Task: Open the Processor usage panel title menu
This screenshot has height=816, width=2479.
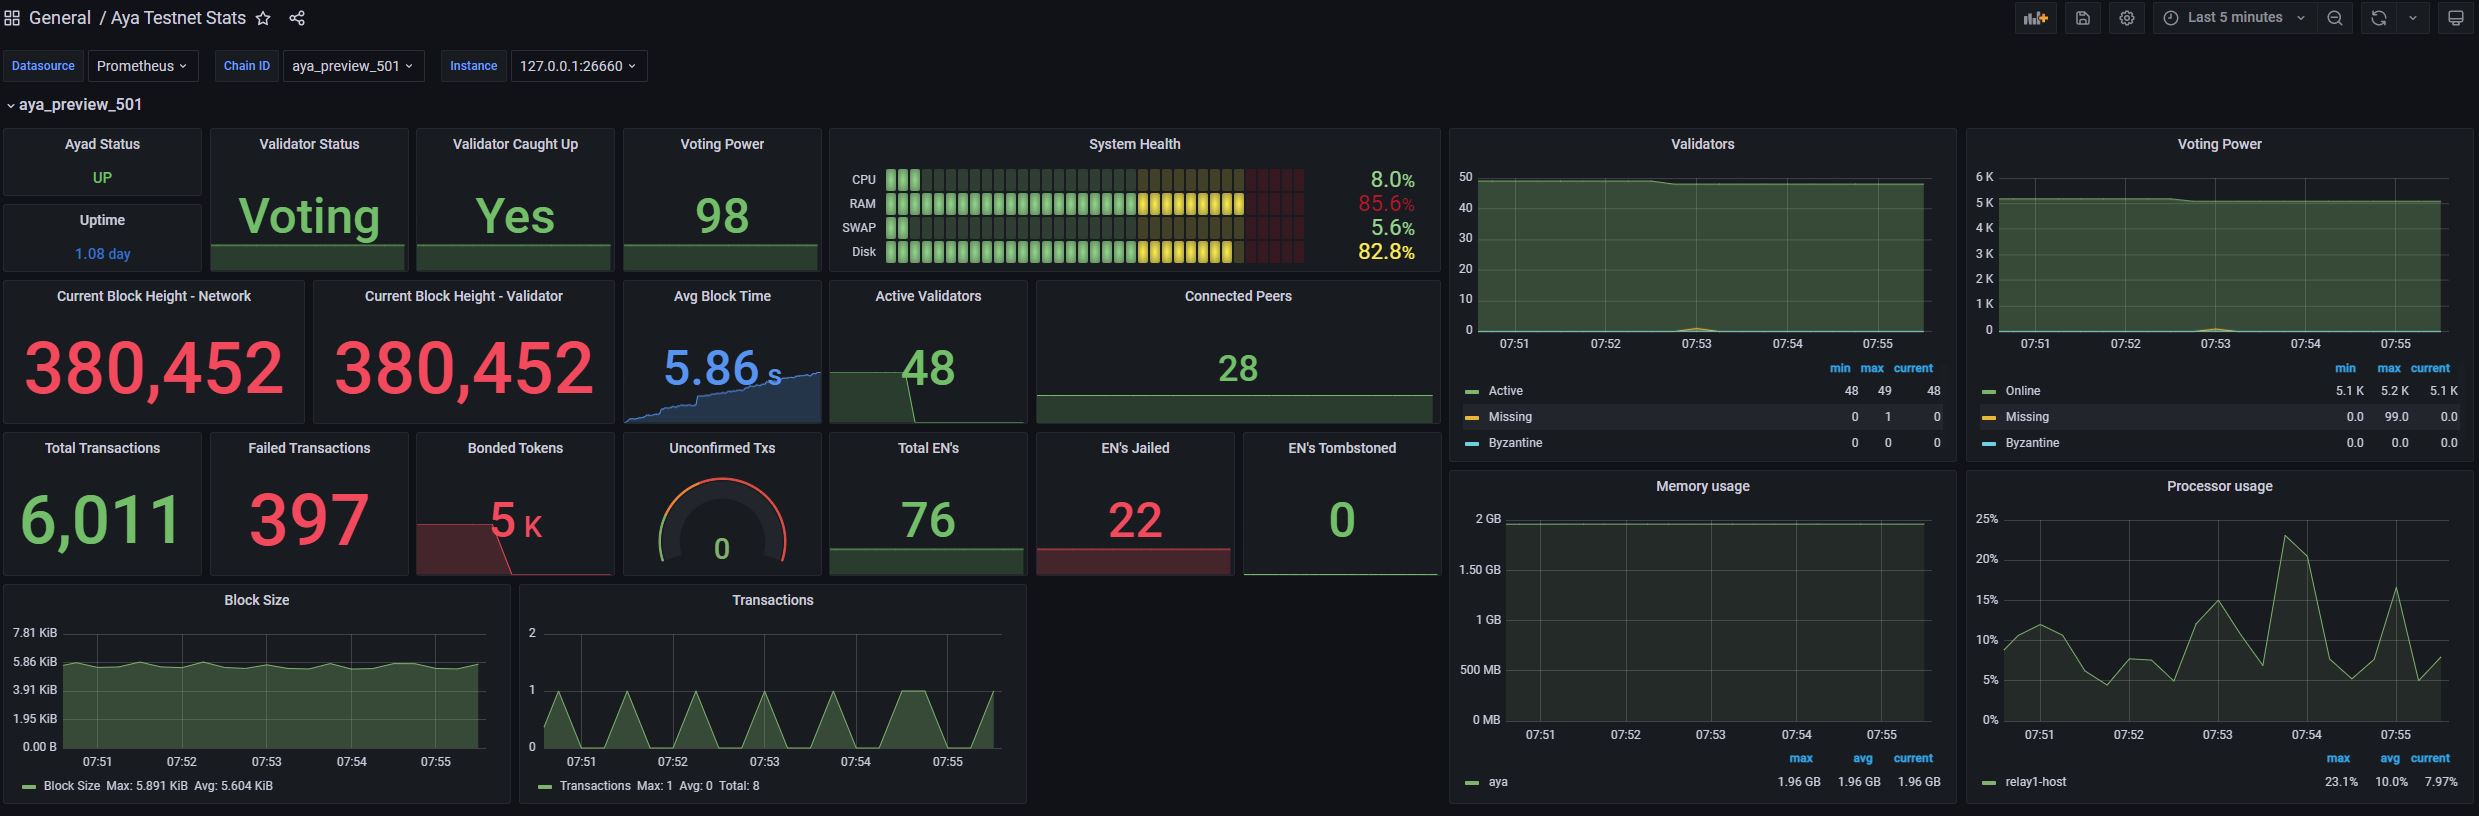Action: click(2219, 486)
